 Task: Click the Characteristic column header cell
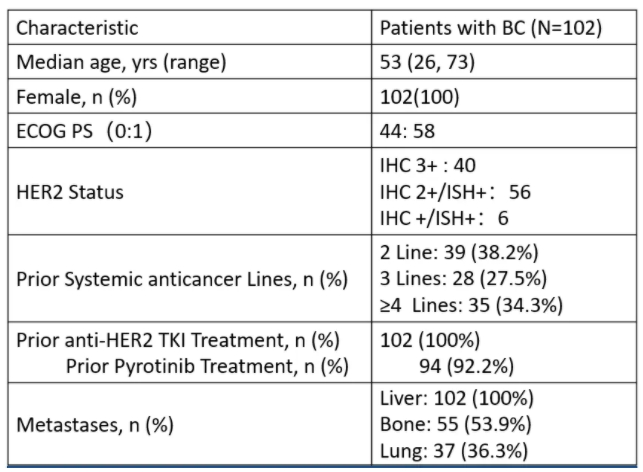[77, 27]
